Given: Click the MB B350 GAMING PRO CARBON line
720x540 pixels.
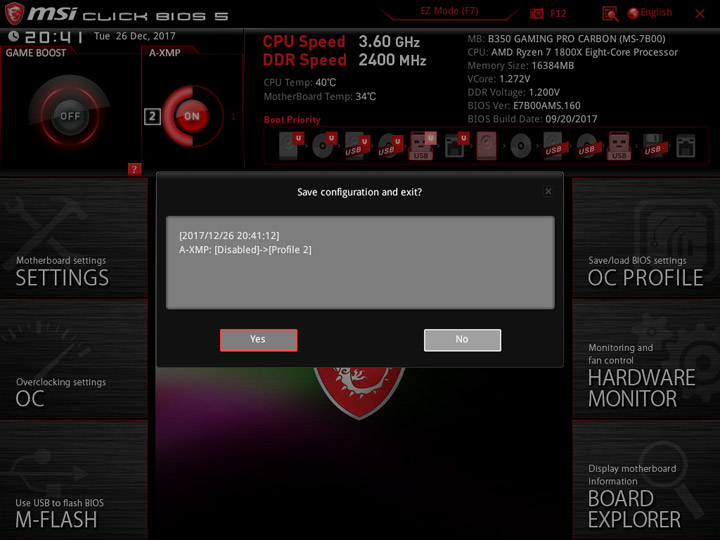Looking at the screenshot, I should pyautogui.click(x=566, y=39).
